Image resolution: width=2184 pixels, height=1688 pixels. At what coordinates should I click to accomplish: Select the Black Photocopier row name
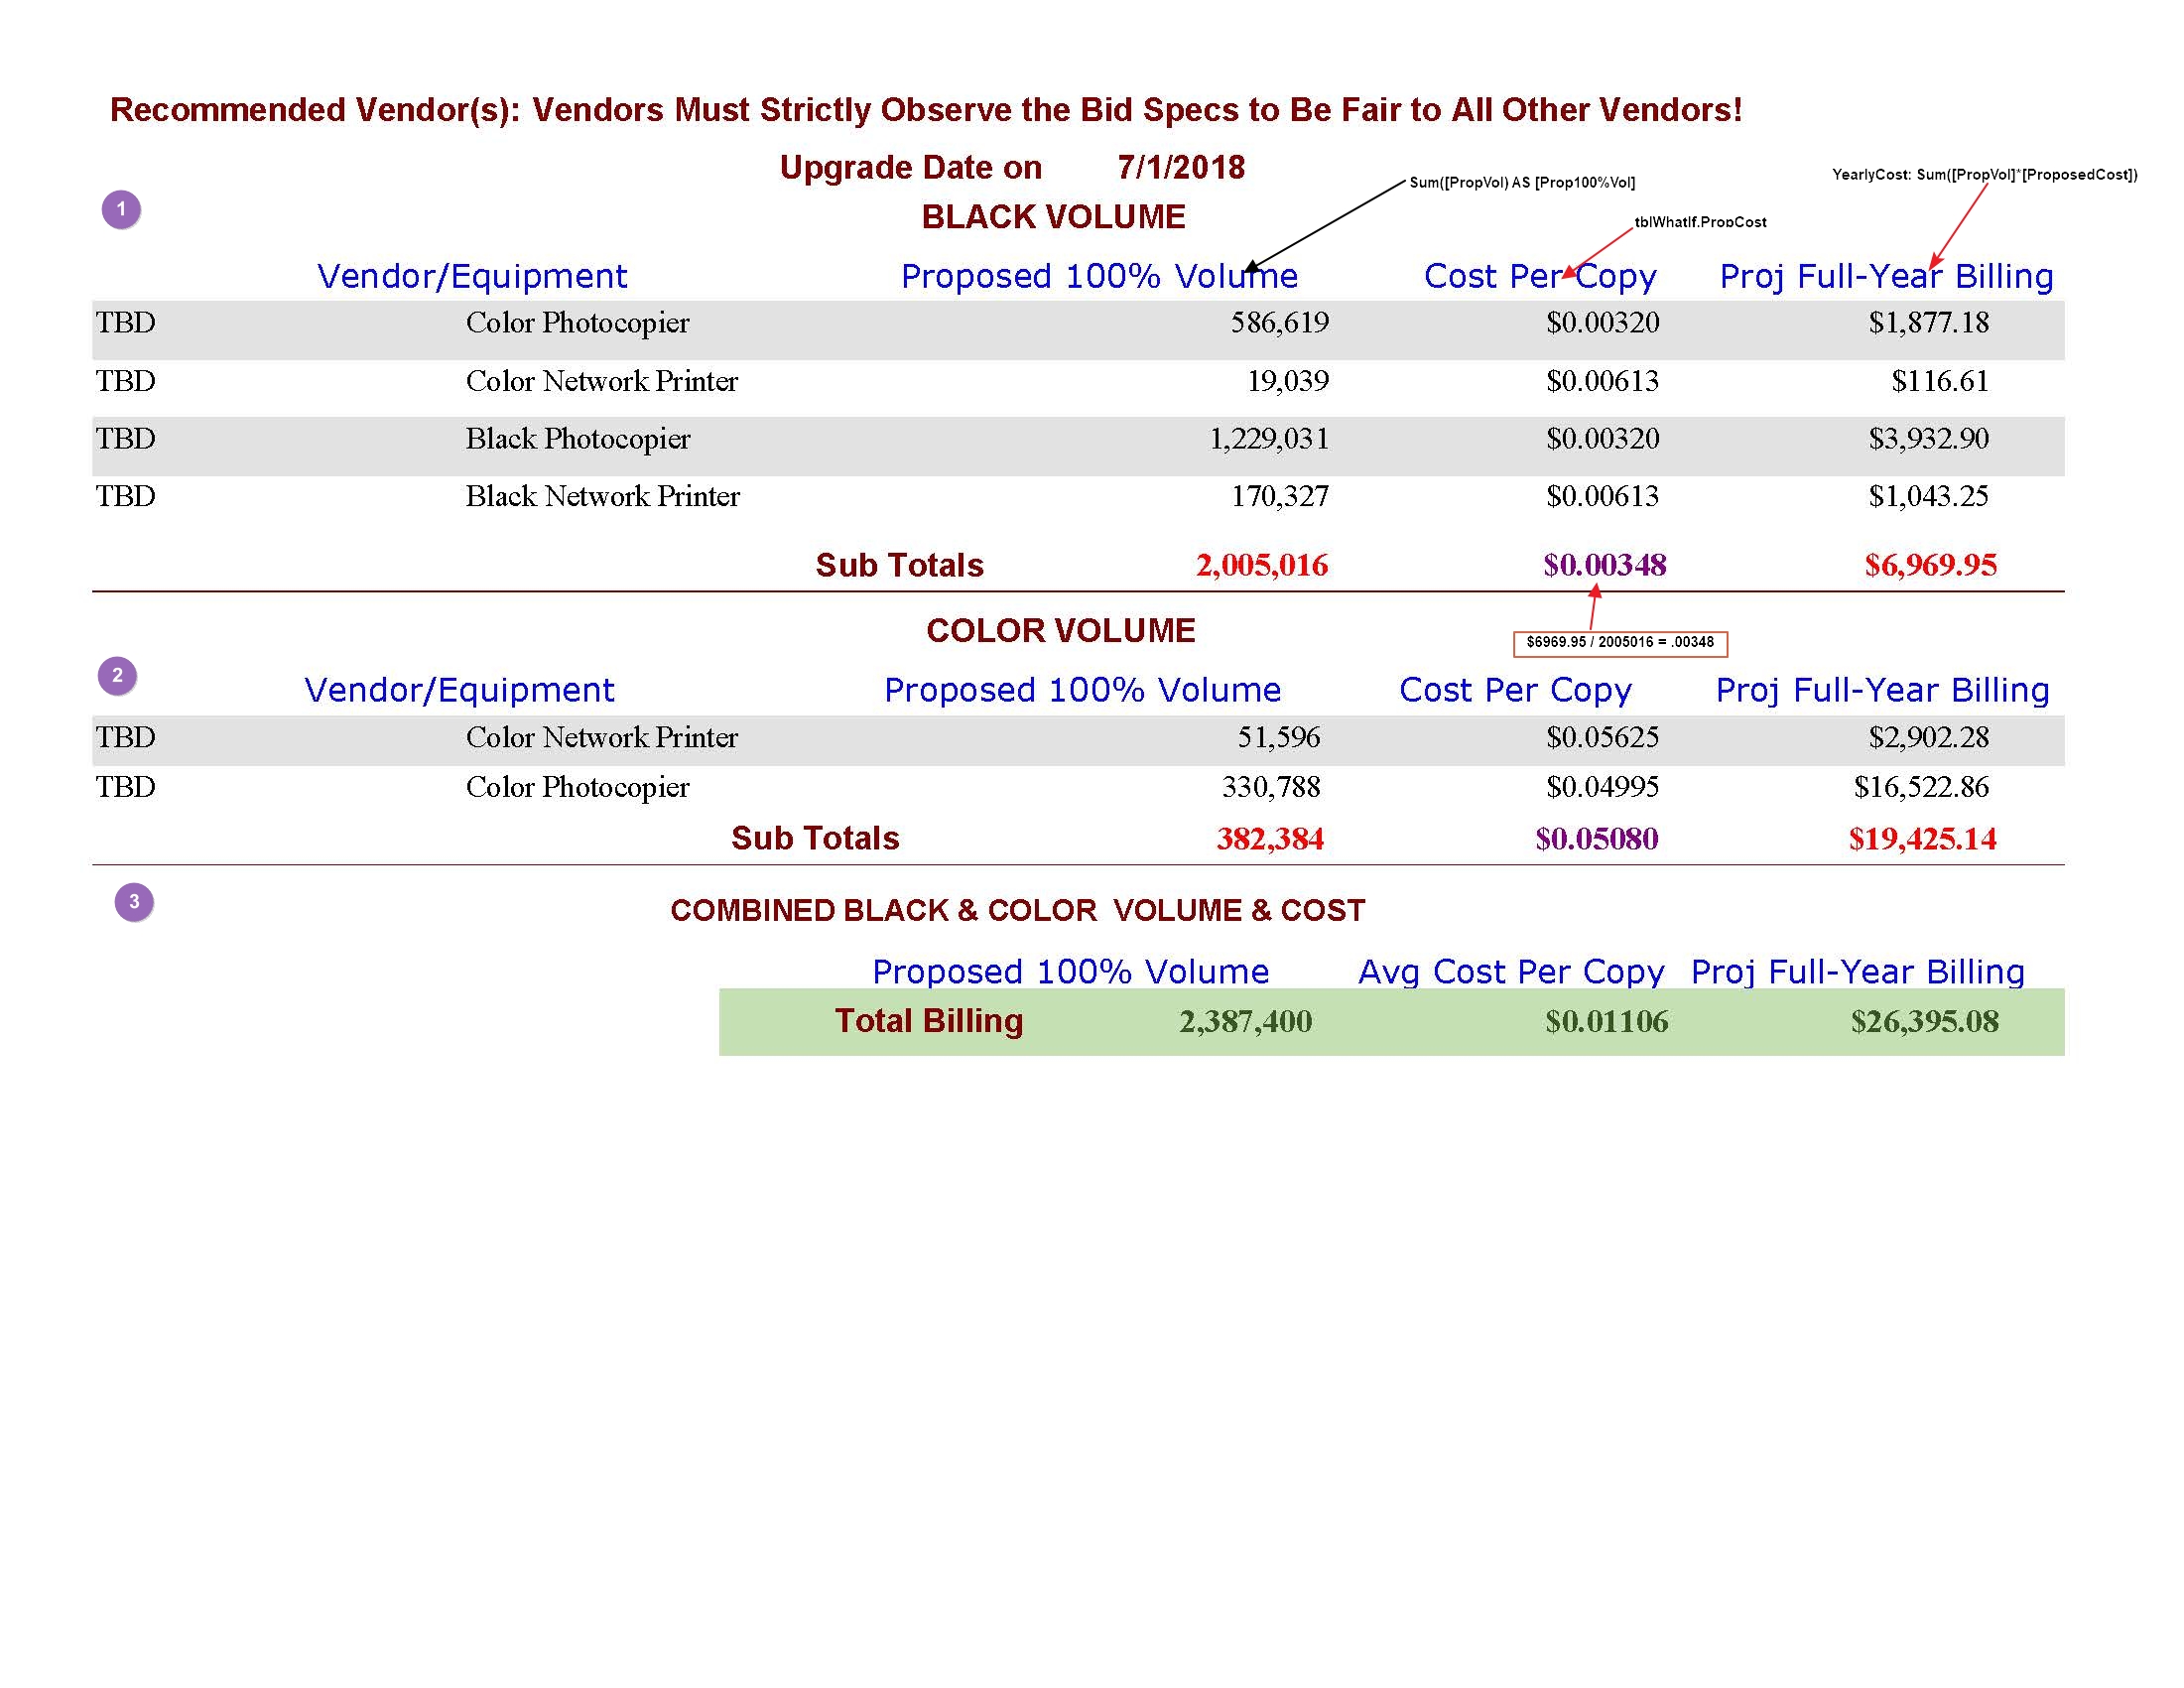point(577,439)
